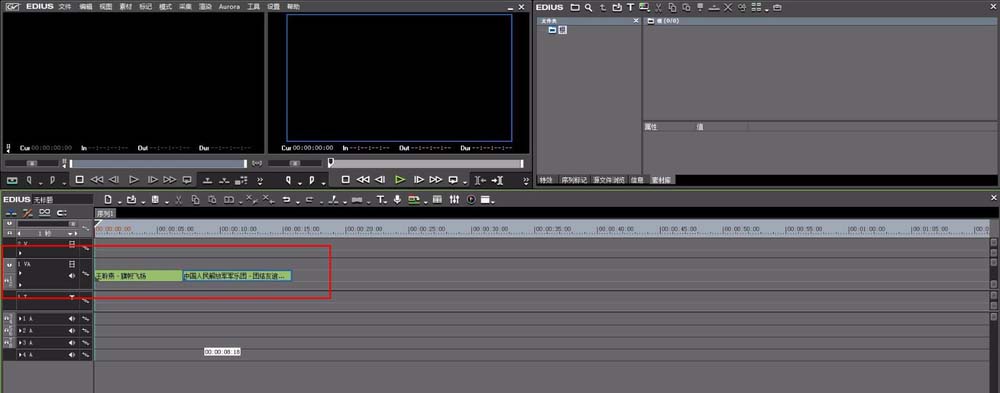
Task: Create title with T tool on timeline
Action: point(380,200)
